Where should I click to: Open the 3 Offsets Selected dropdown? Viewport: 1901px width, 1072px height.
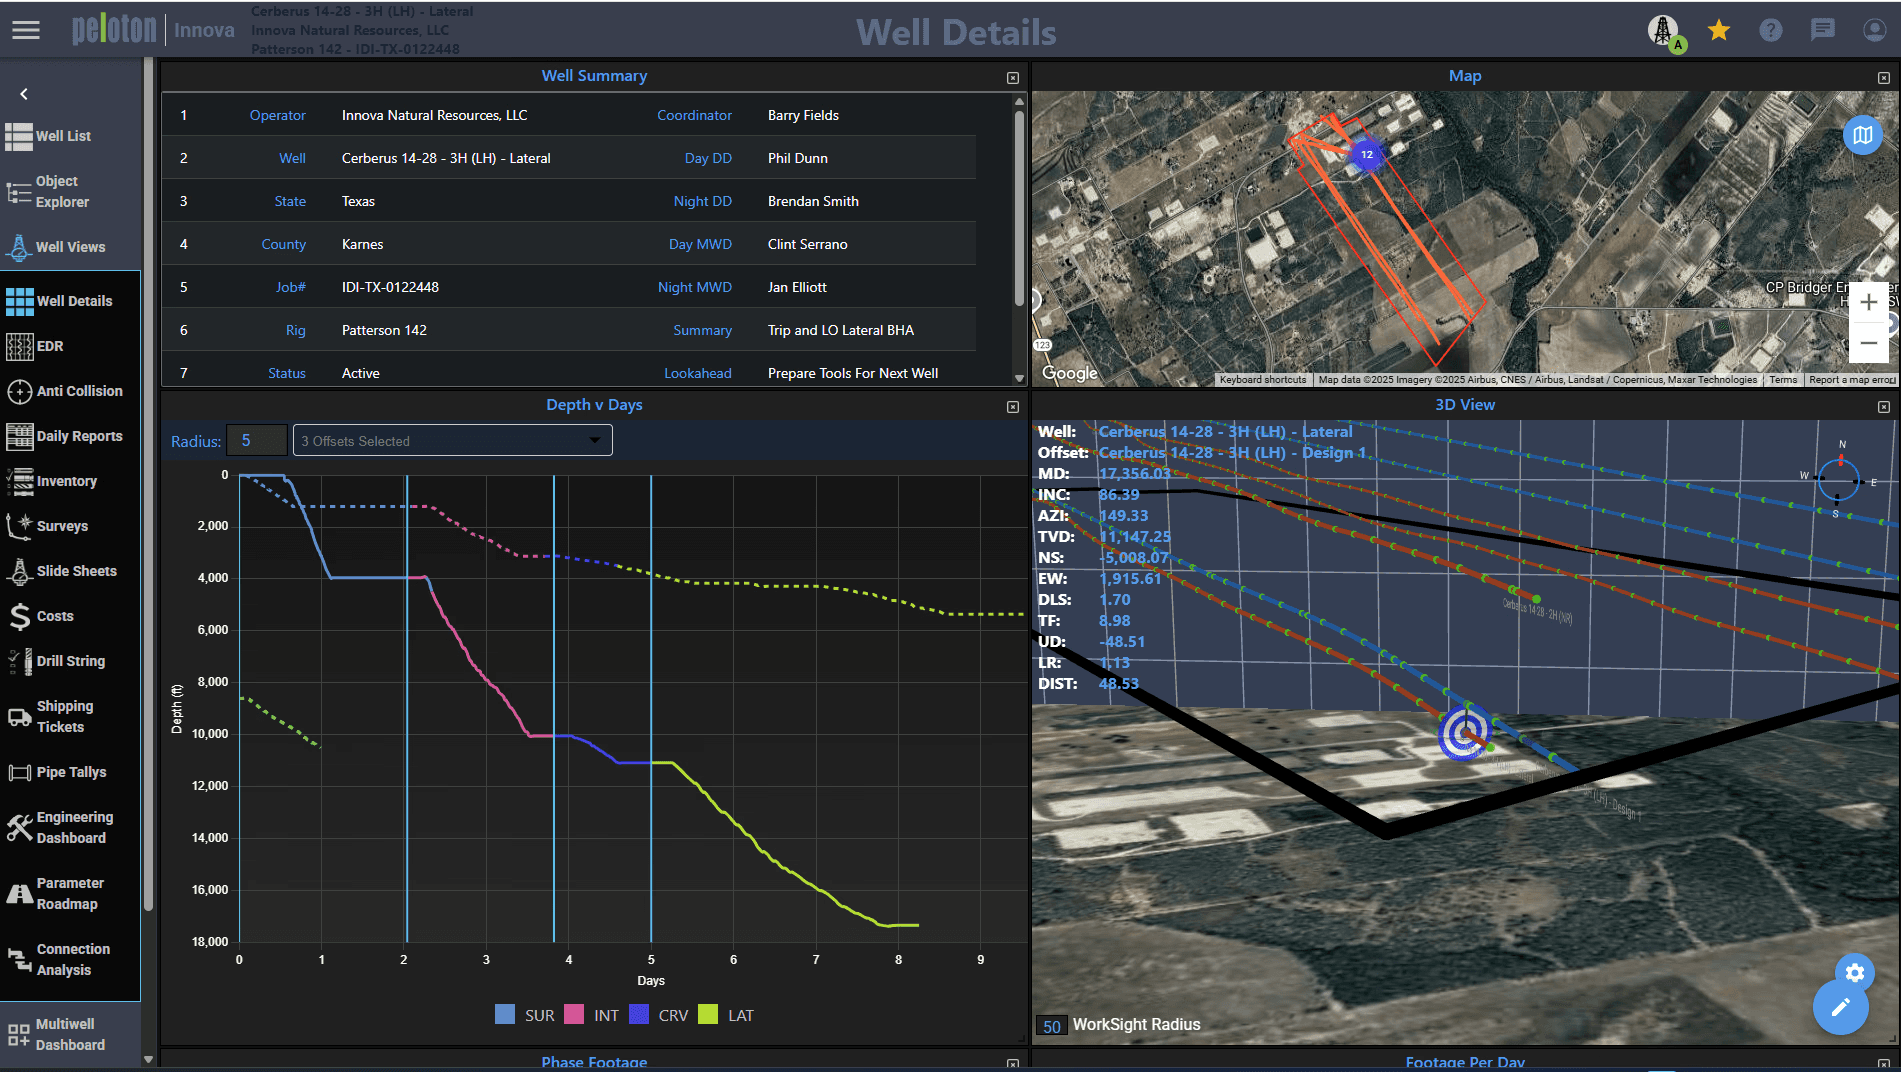click(452, 441)
